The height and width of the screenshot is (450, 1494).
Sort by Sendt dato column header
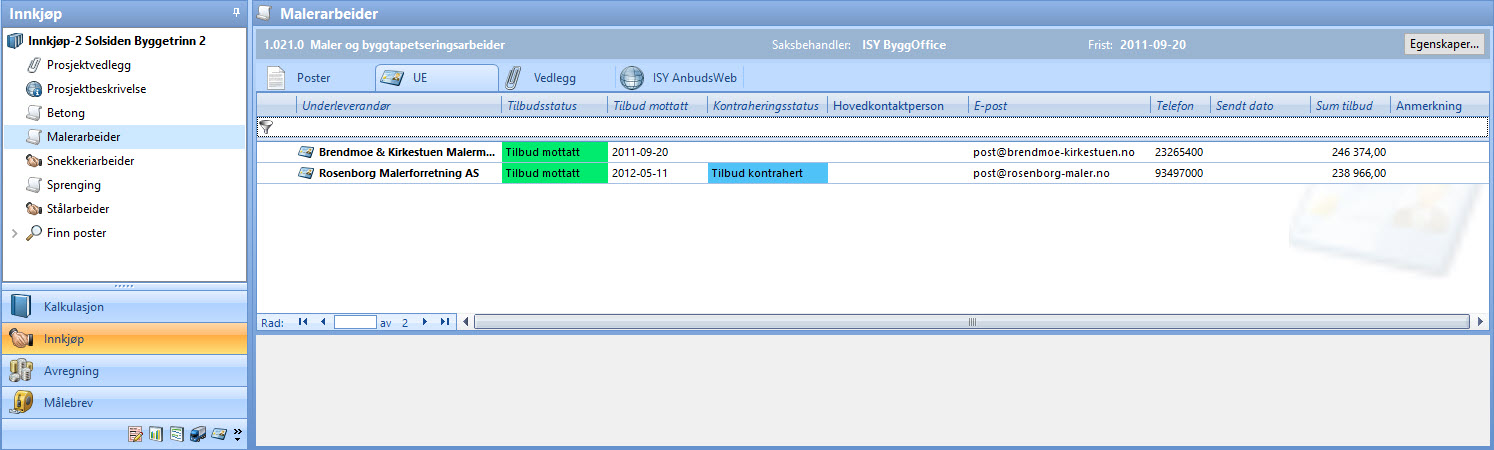point(1260,106)
